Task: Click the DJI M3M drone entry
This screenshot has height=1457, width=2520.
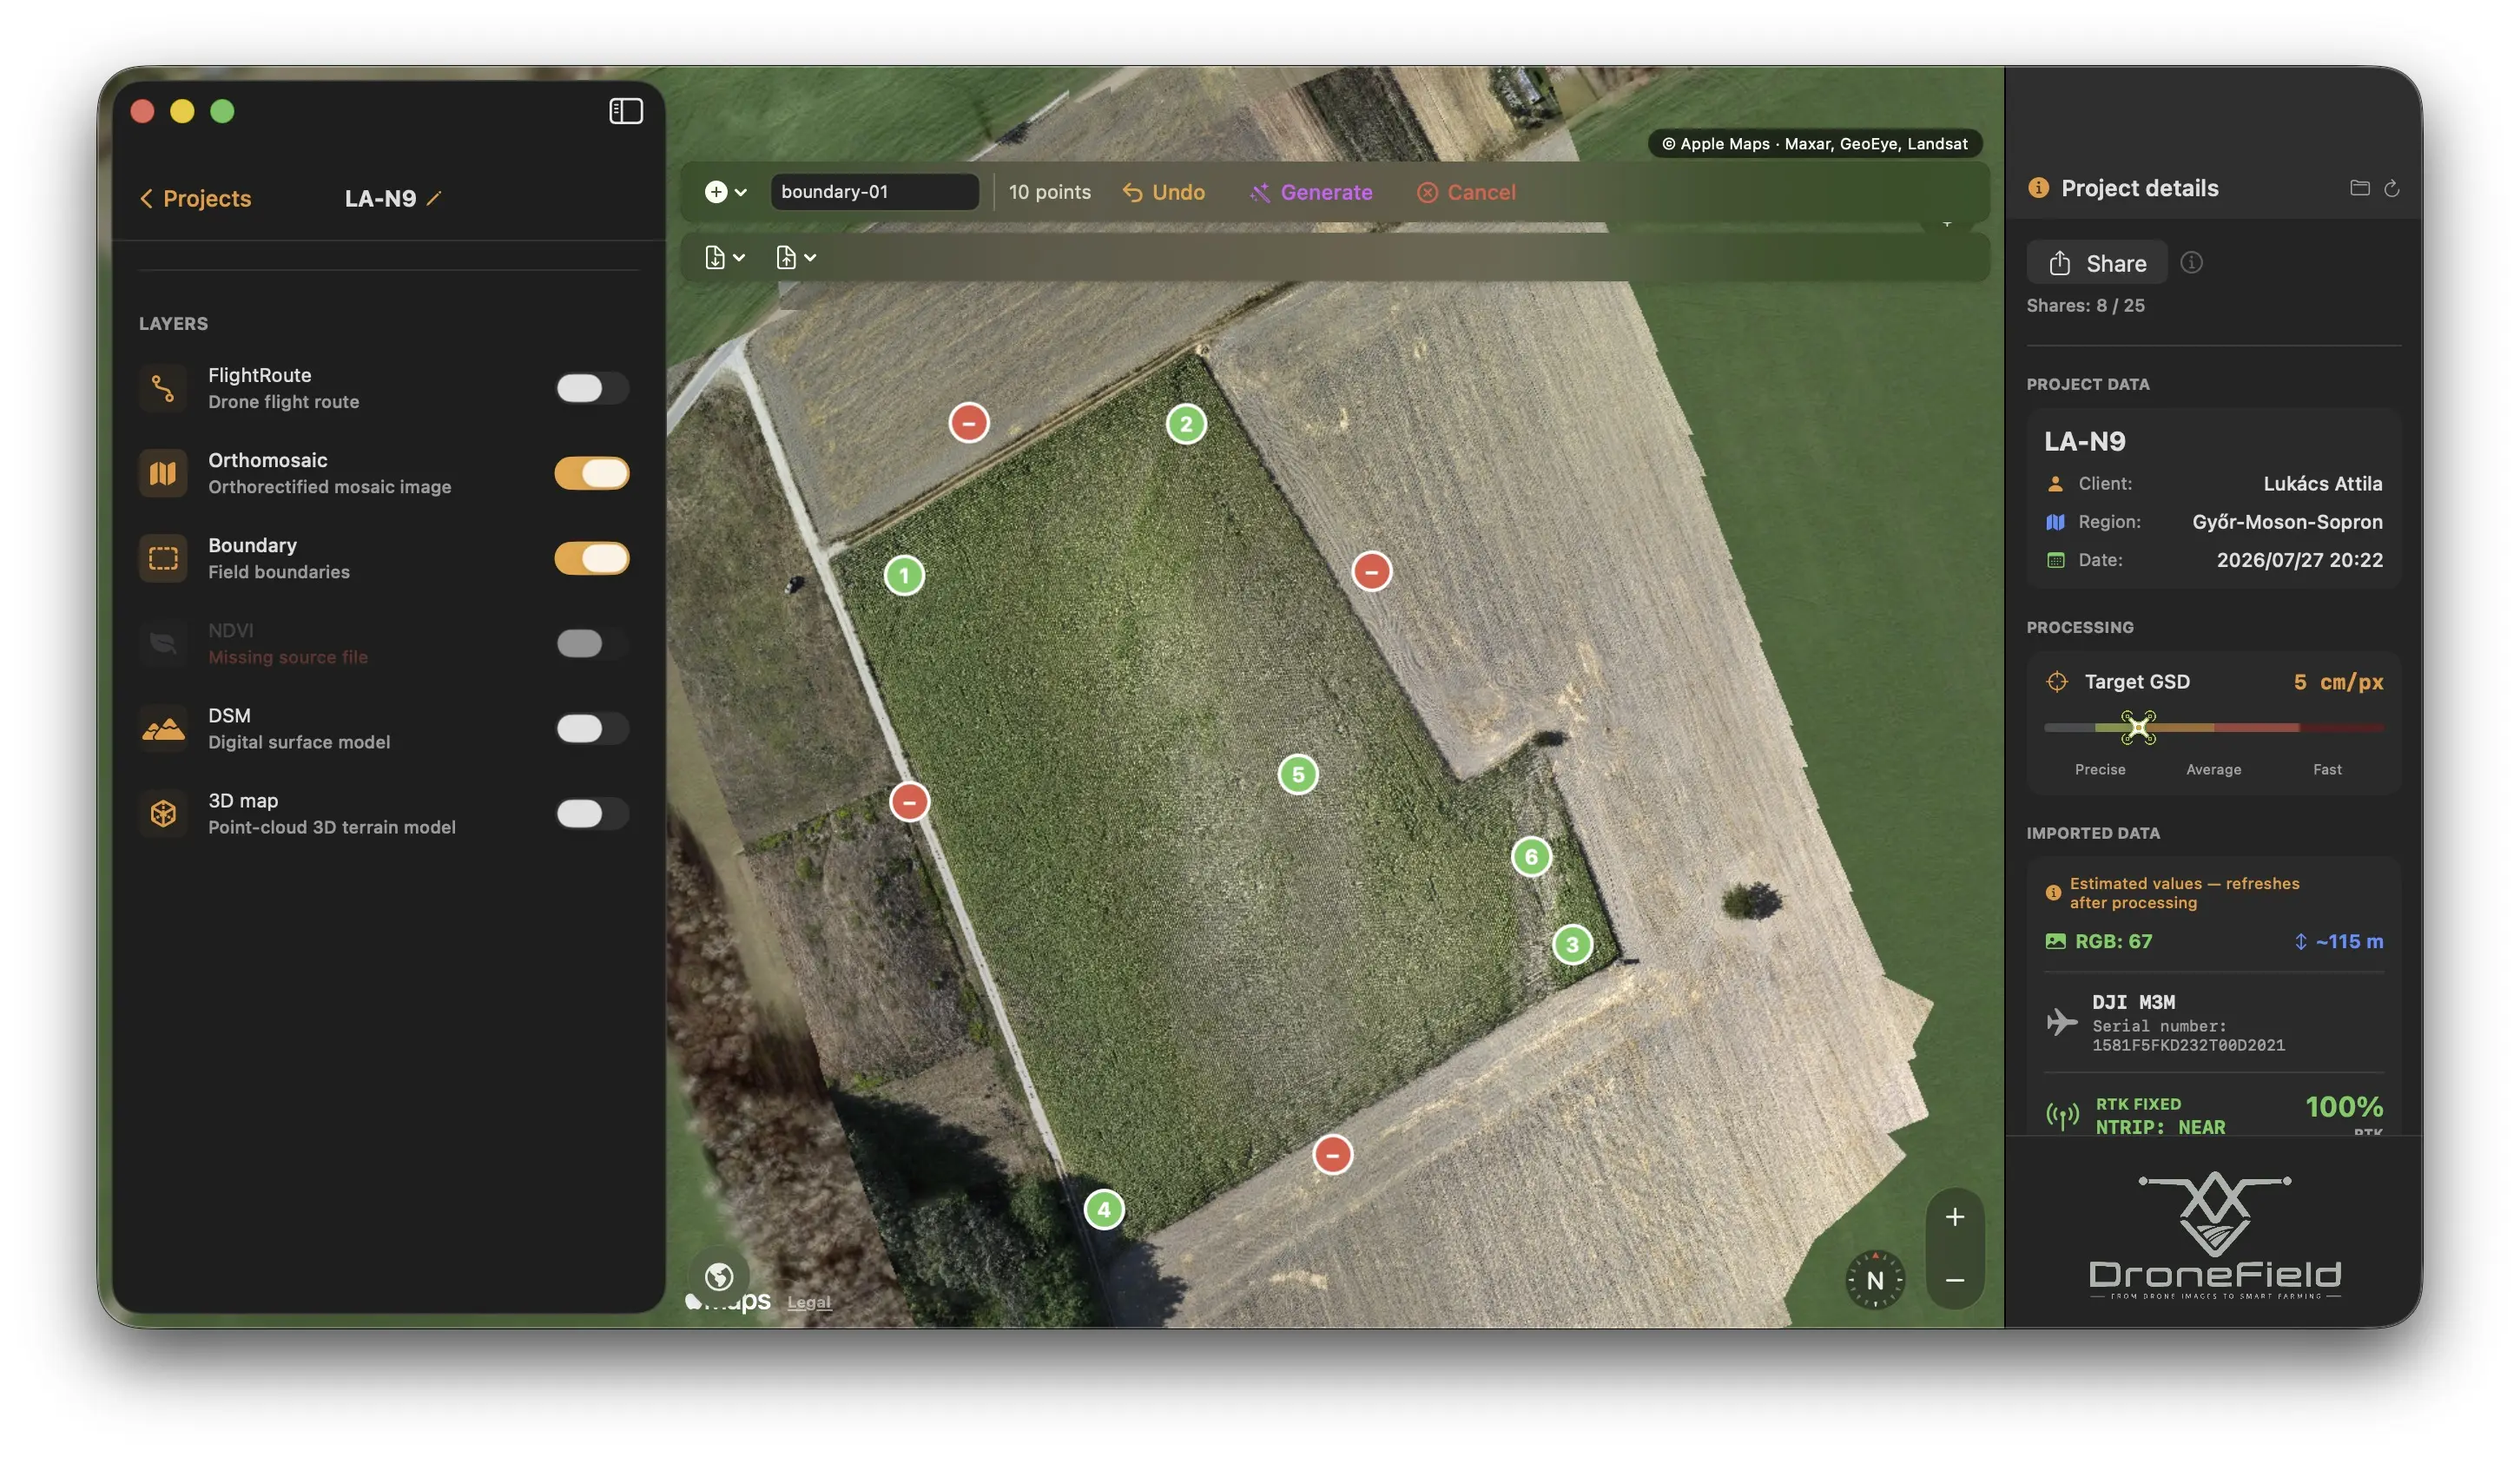Action: pyautogui.click(x=2213, y=1022)
